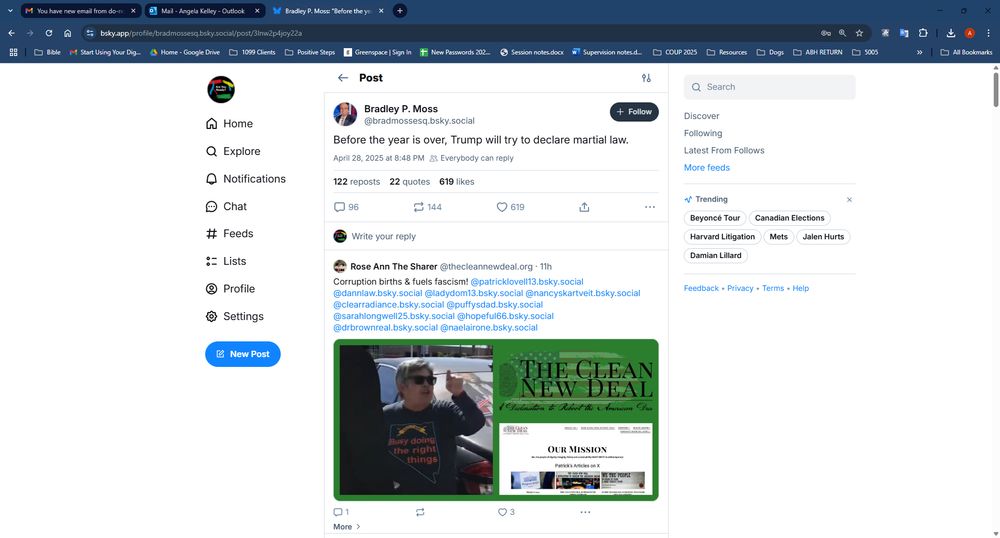Open The Clean New Deal image

[x=496, y=420]
